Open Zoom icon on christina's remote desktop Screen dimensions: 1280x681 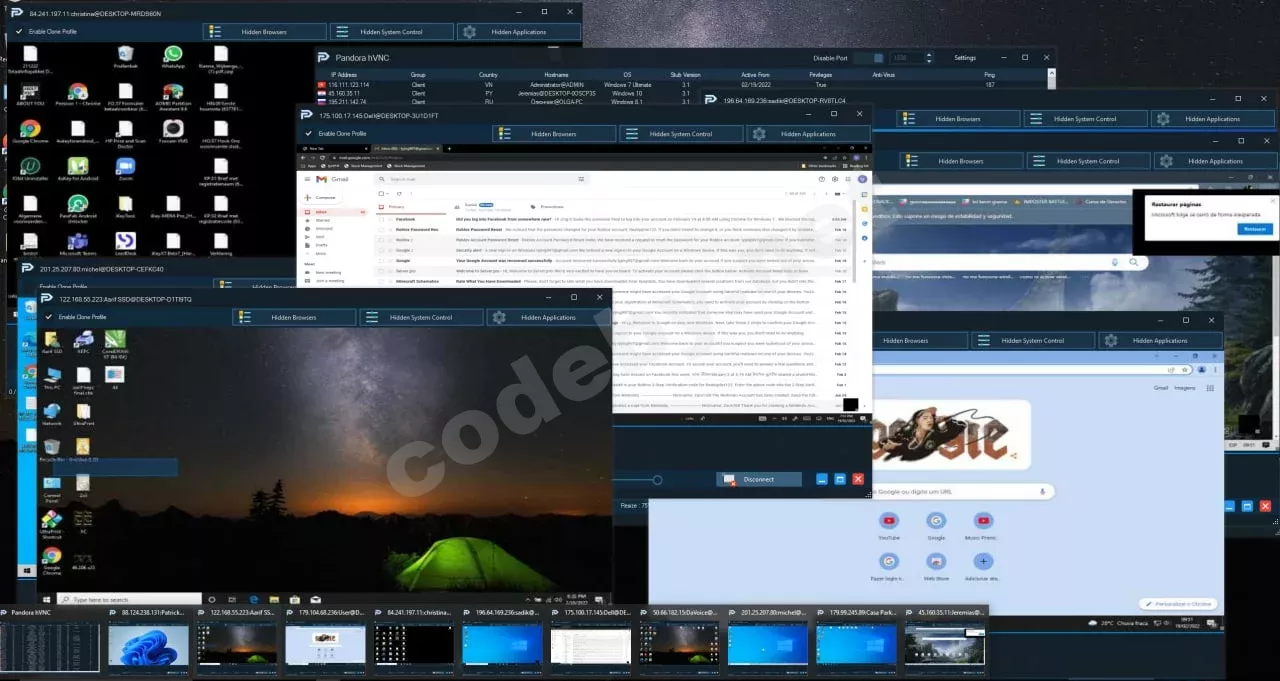[125, 169]
